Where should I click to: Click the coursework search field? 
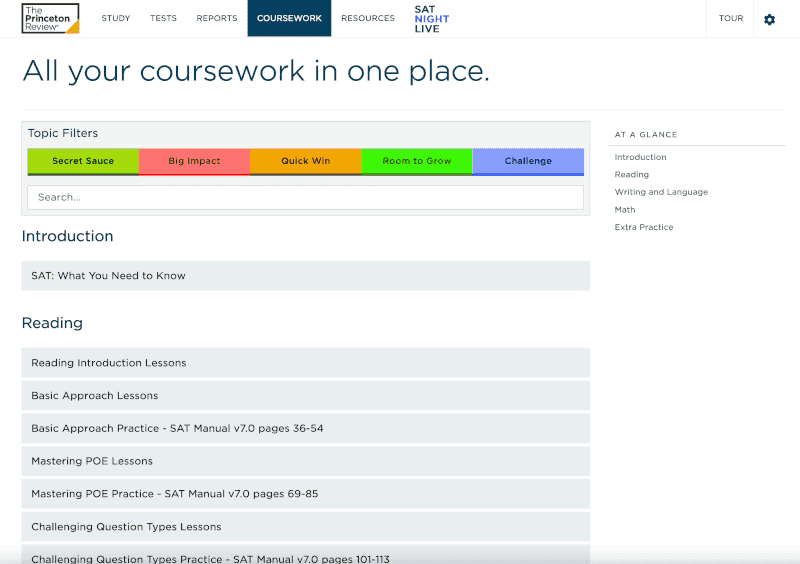[x=305, y=197]
